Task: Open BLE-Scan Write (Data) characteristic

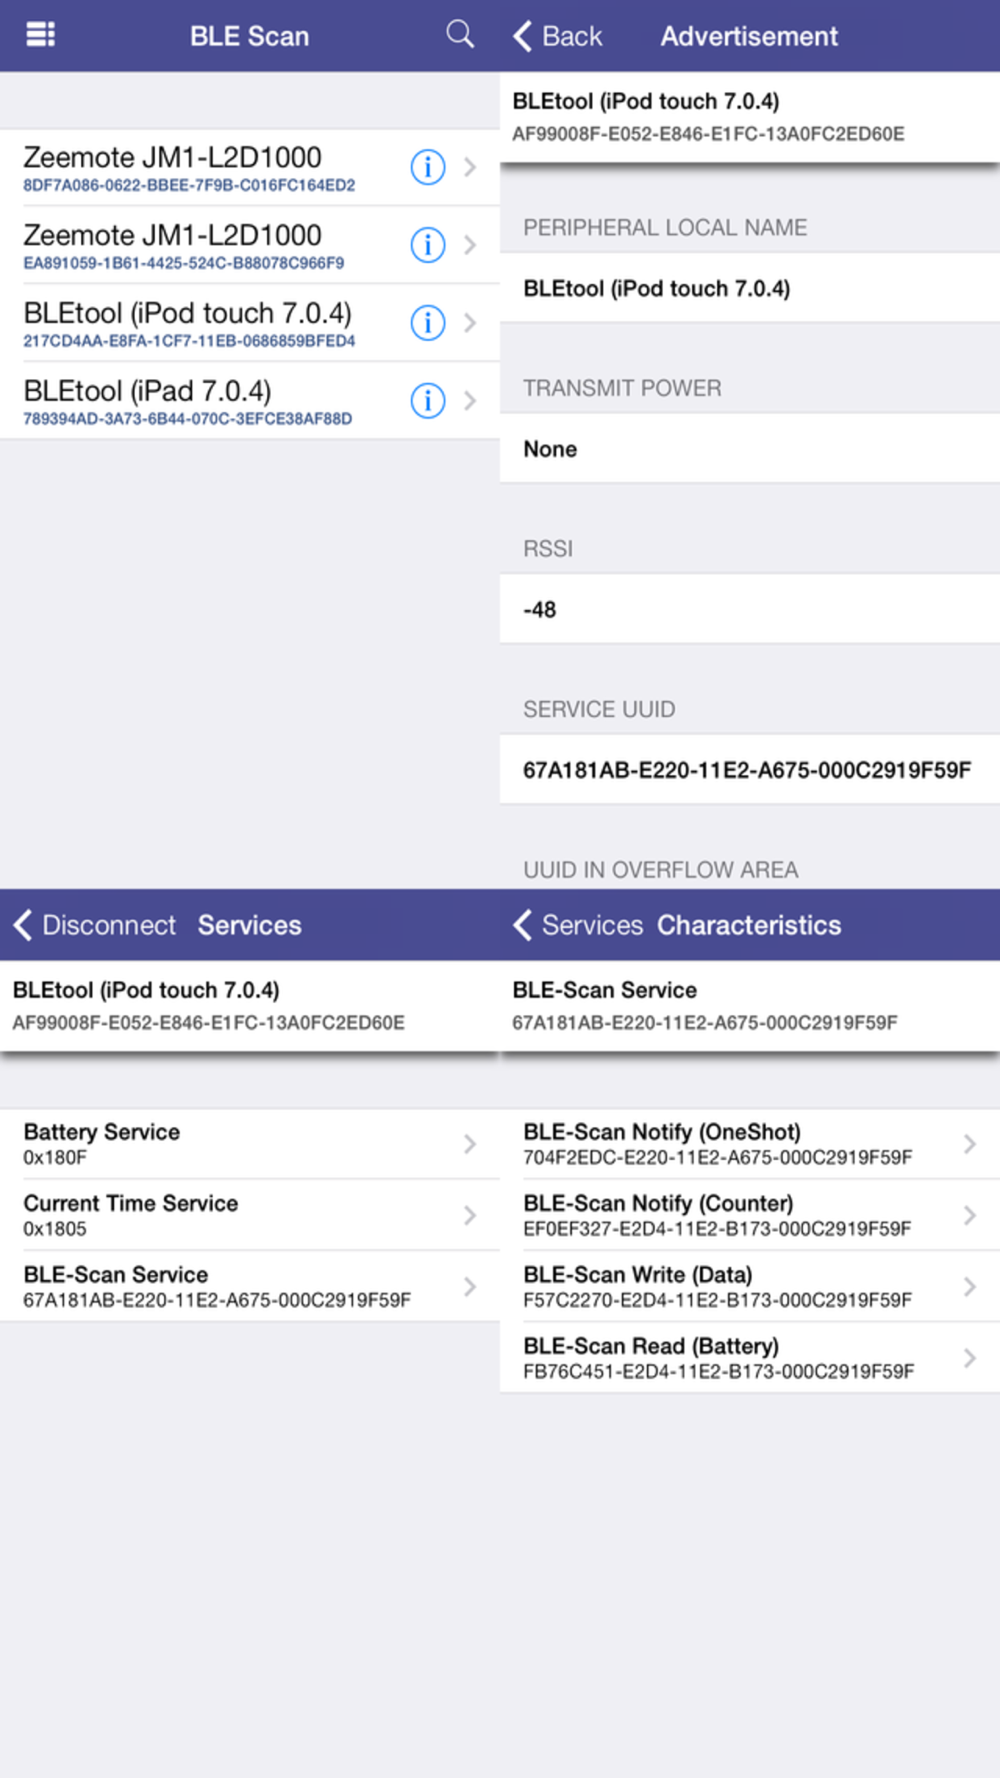Action: pyautogui.click(x=750, y=1287)
